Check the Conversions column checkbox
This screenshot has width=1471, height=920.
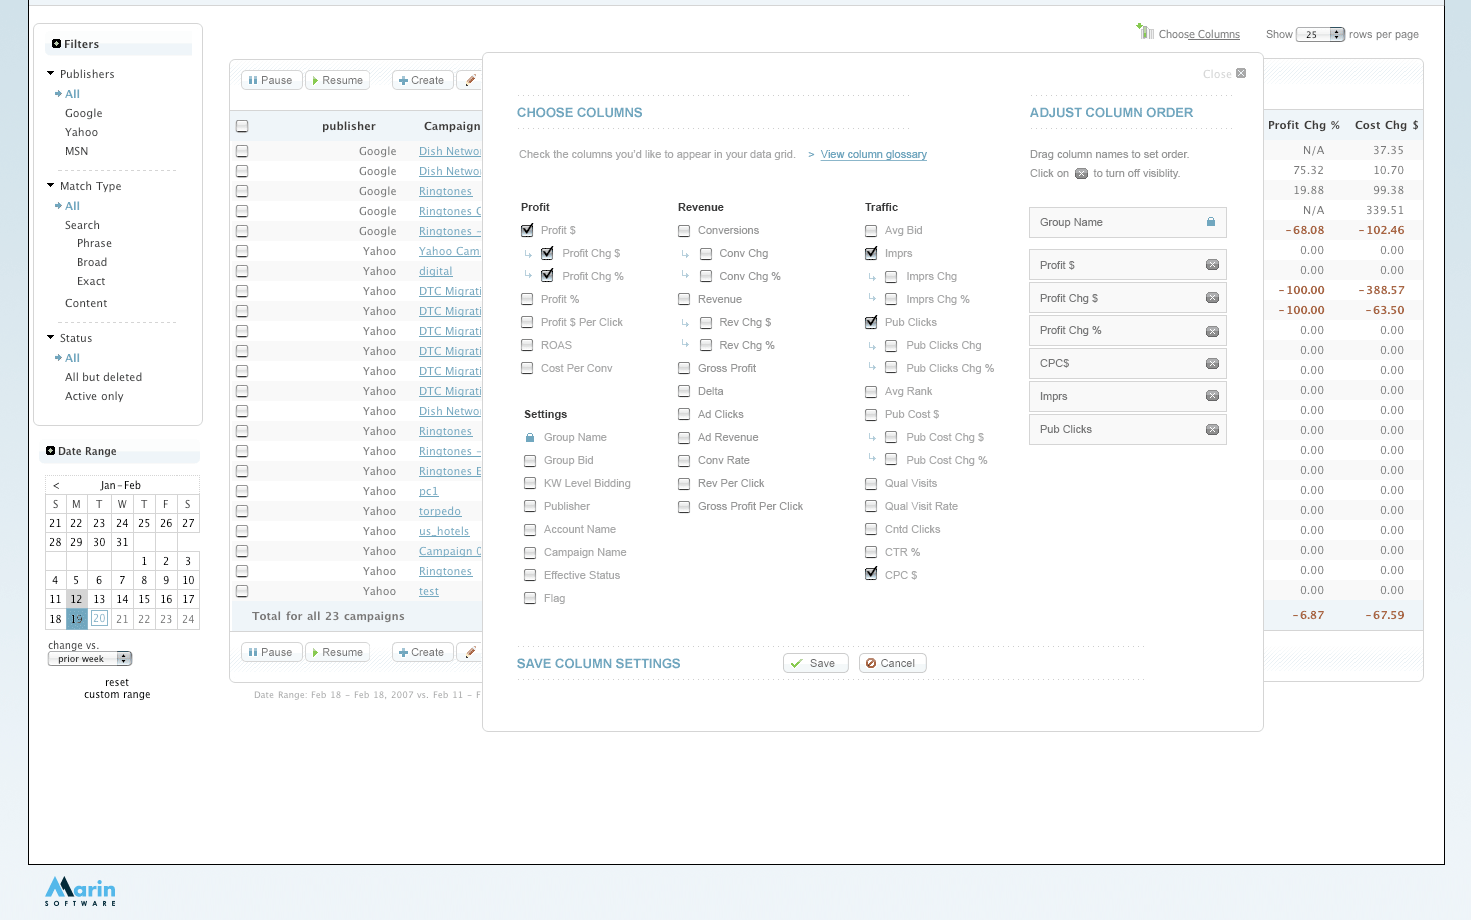tap(684, 231)
